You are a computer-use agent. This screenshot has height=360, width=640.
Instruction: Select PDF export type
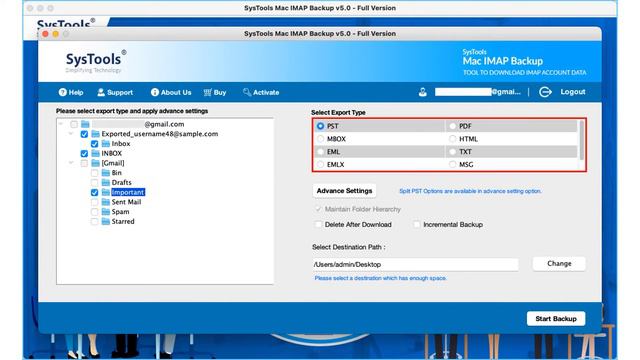coord(452,126)
